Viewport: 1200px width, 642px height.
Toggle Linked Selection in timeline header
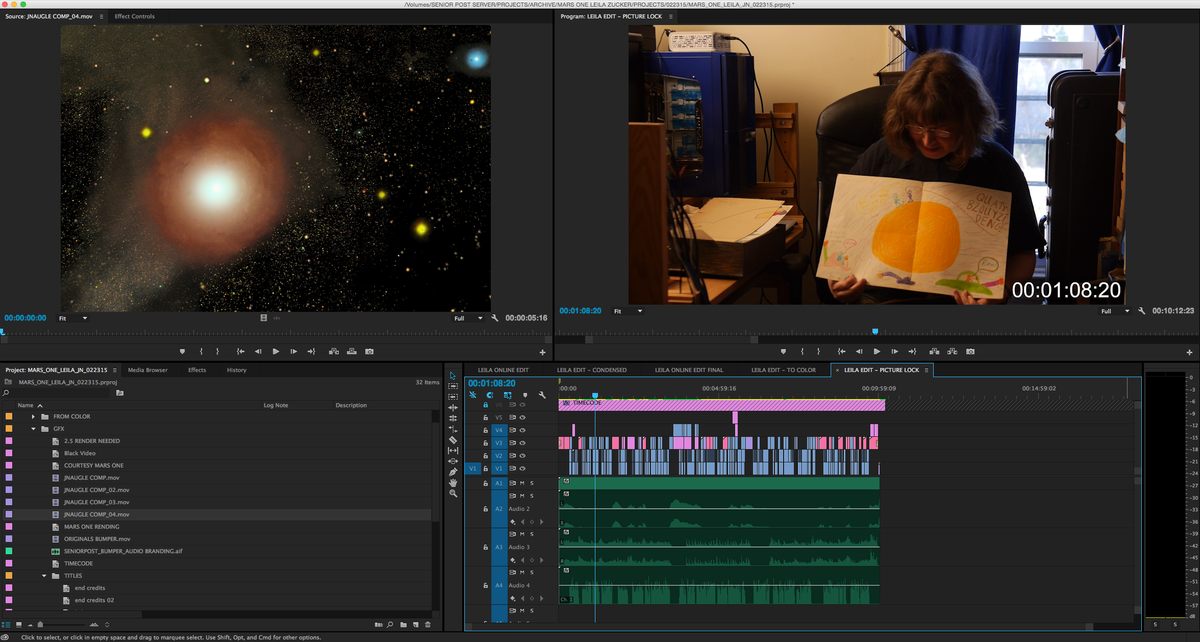pos(507,395)
